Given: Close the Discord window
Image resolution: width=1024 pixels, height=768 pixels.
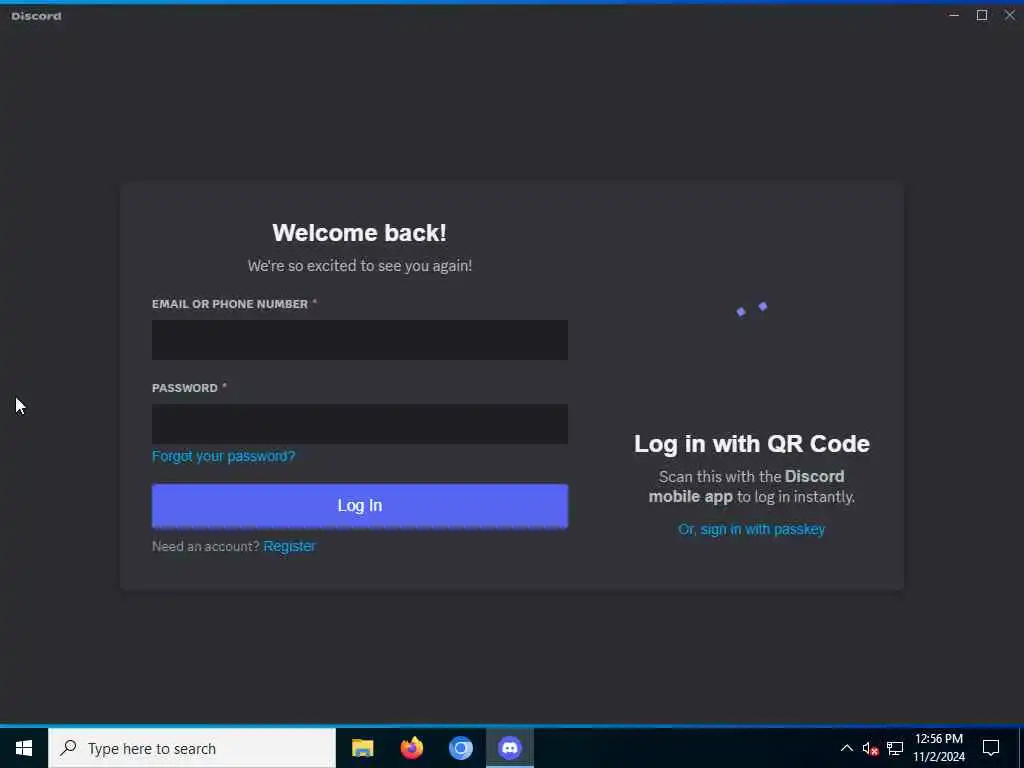Looking at the screenshot, I should pyautogui.click(x=1010, y=15).
